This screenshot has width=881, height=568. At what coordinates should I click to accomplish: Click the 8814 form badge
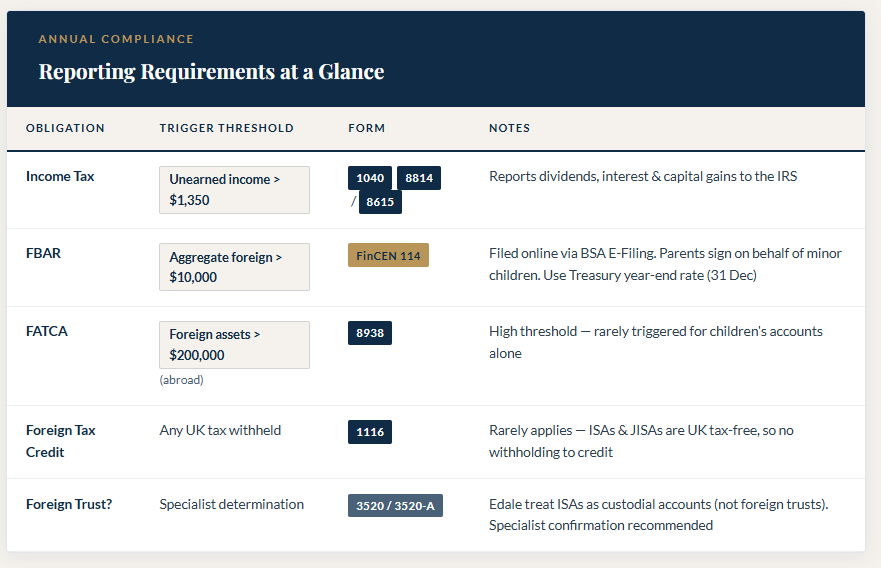(x=419, y=178)
